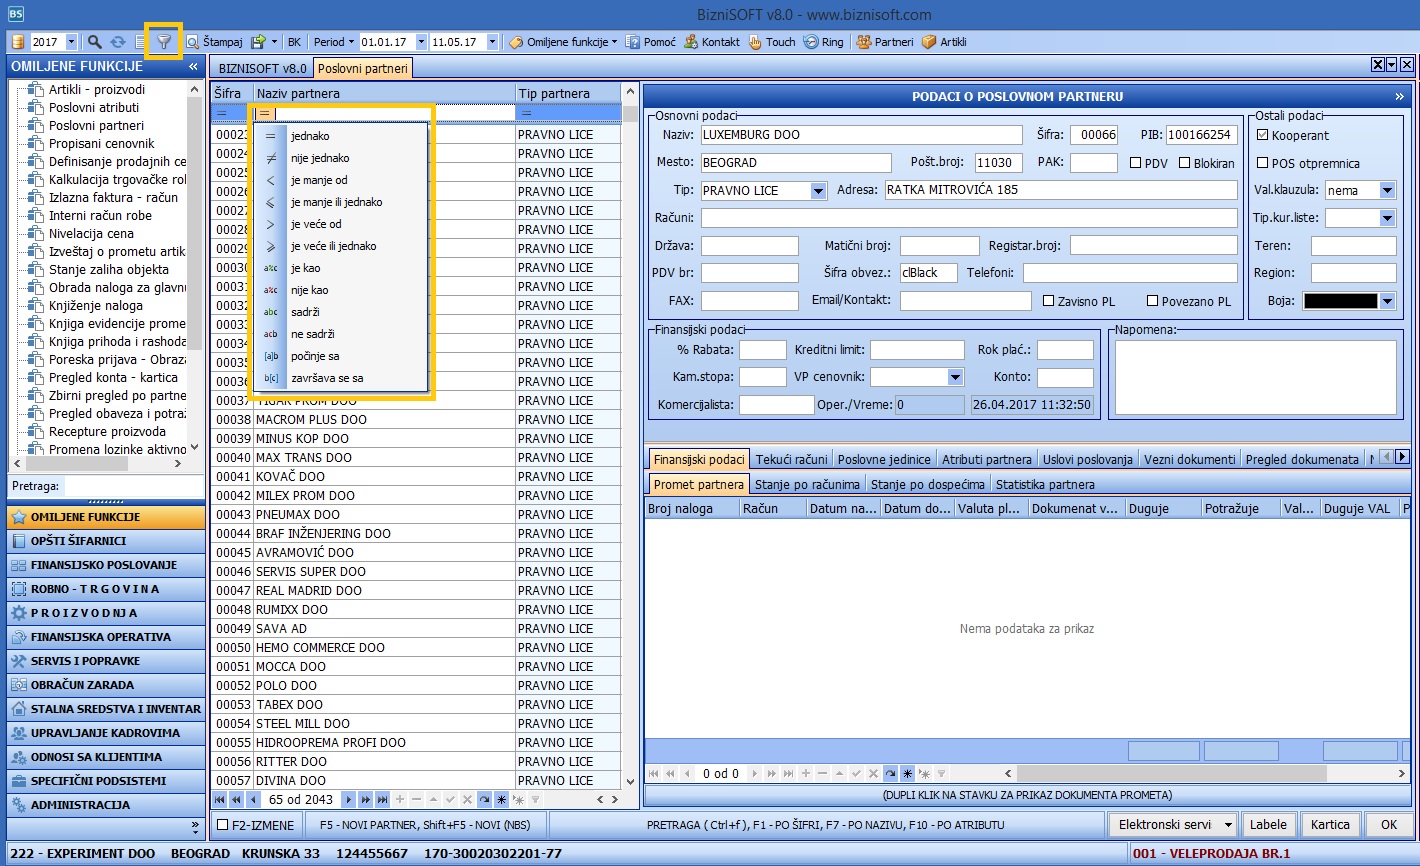Go to next record in partner list navigator
The image size is (1420, 866).
click(348, 800)
